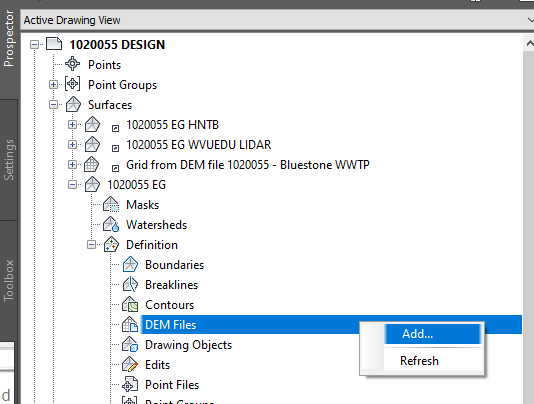Click the Surfaces collection icon
This screenshot has height=404, width=534.
pyautogui.click(x=73, y=104)
